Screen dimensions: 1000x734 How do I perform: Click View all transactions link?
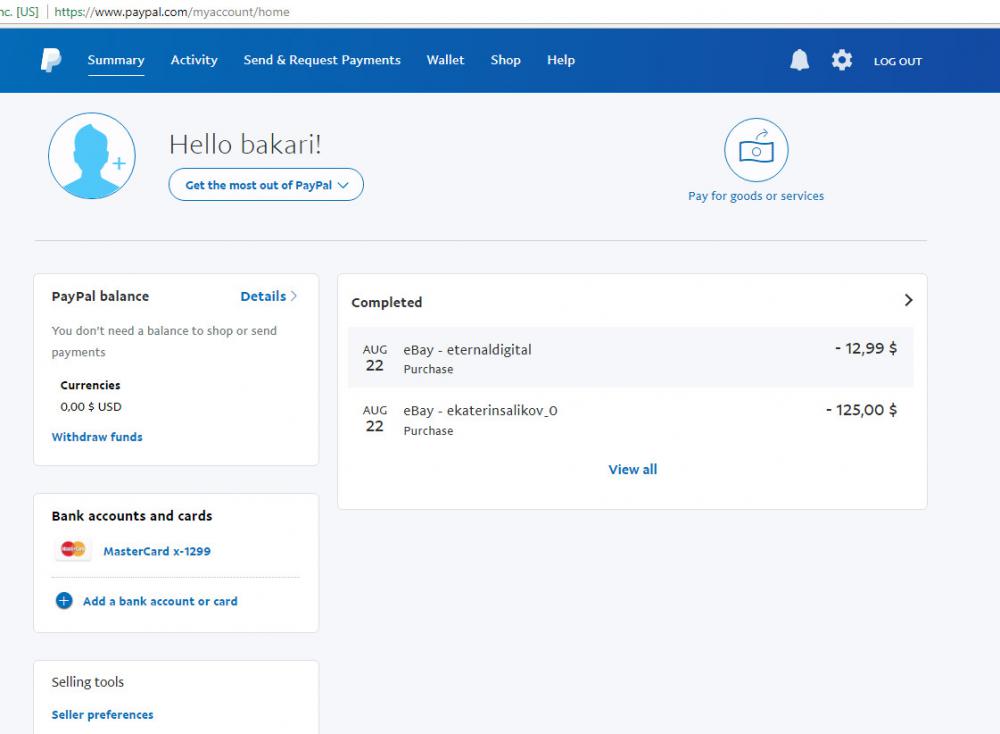coord(632,469)
